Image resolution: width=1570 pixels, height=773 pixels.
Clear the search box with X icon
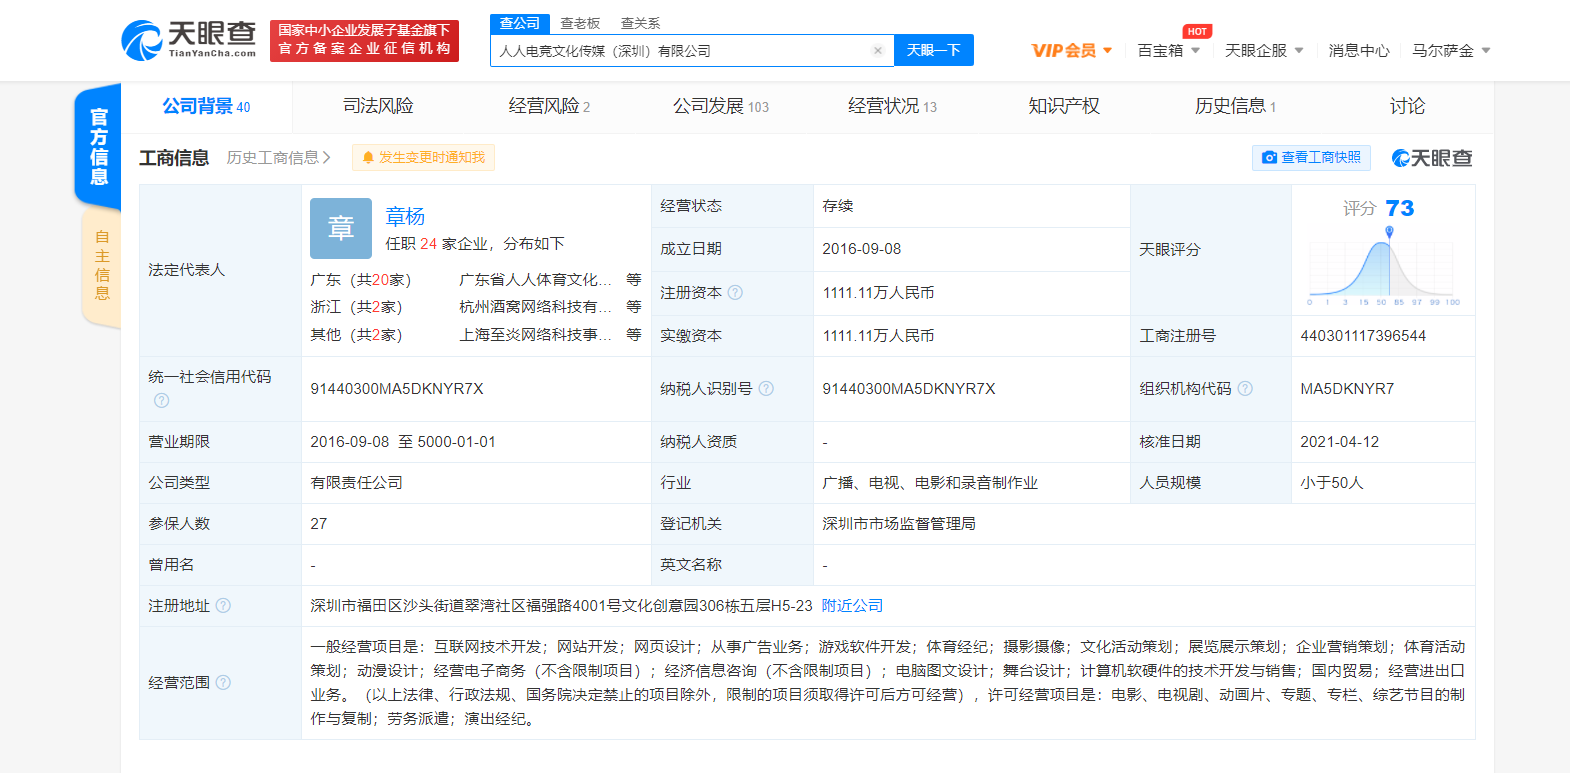(x=877, y=50)
